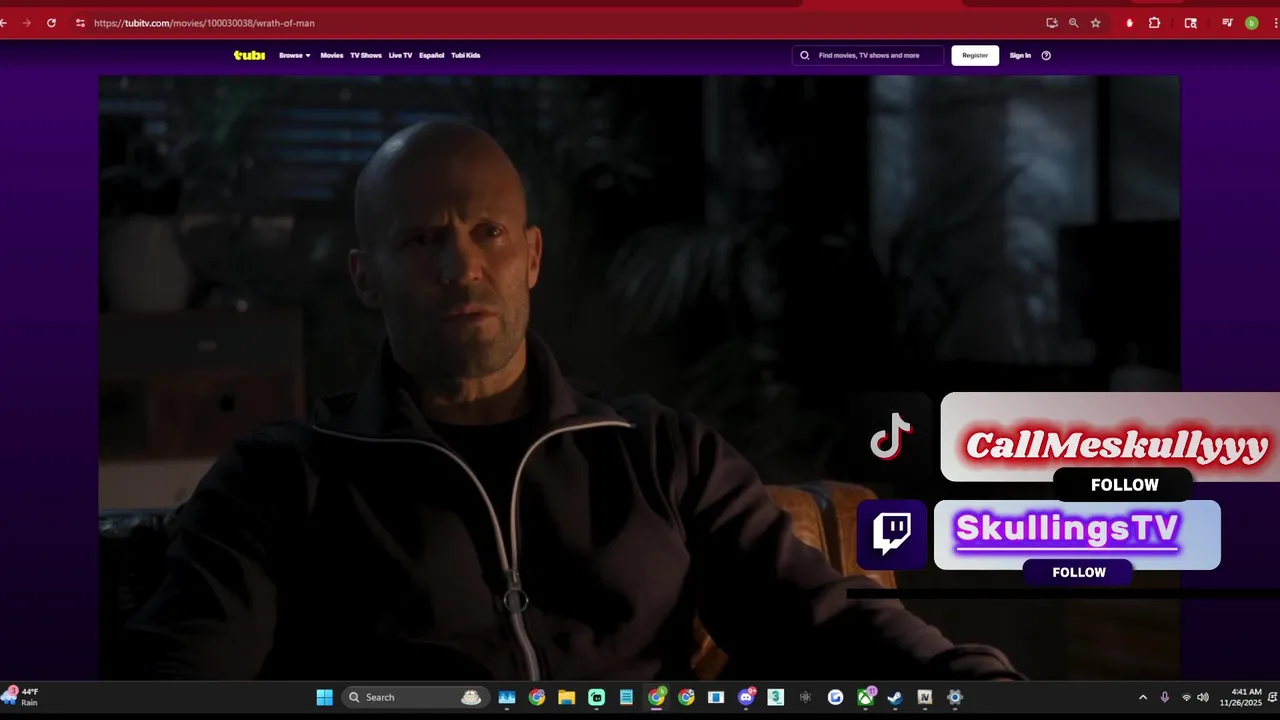Viewport: 1280px width, 720px height.
Task: Click the Find movies search field
Action: pos(868,56)
